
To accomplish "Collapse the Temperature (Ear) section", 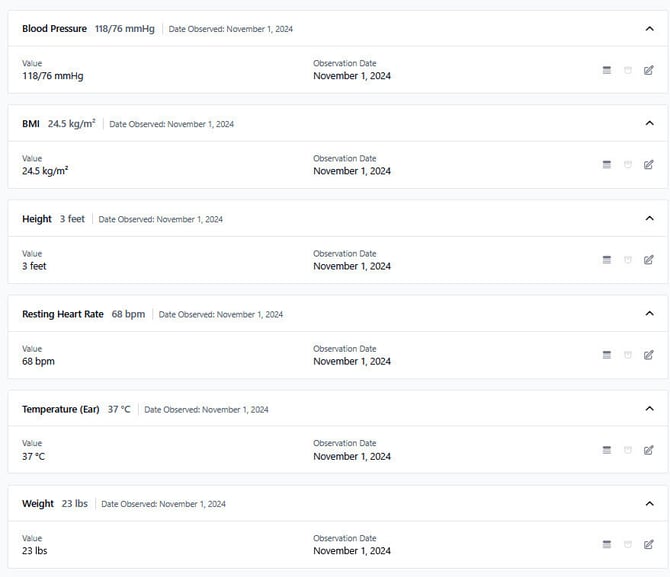I will 650,409.
